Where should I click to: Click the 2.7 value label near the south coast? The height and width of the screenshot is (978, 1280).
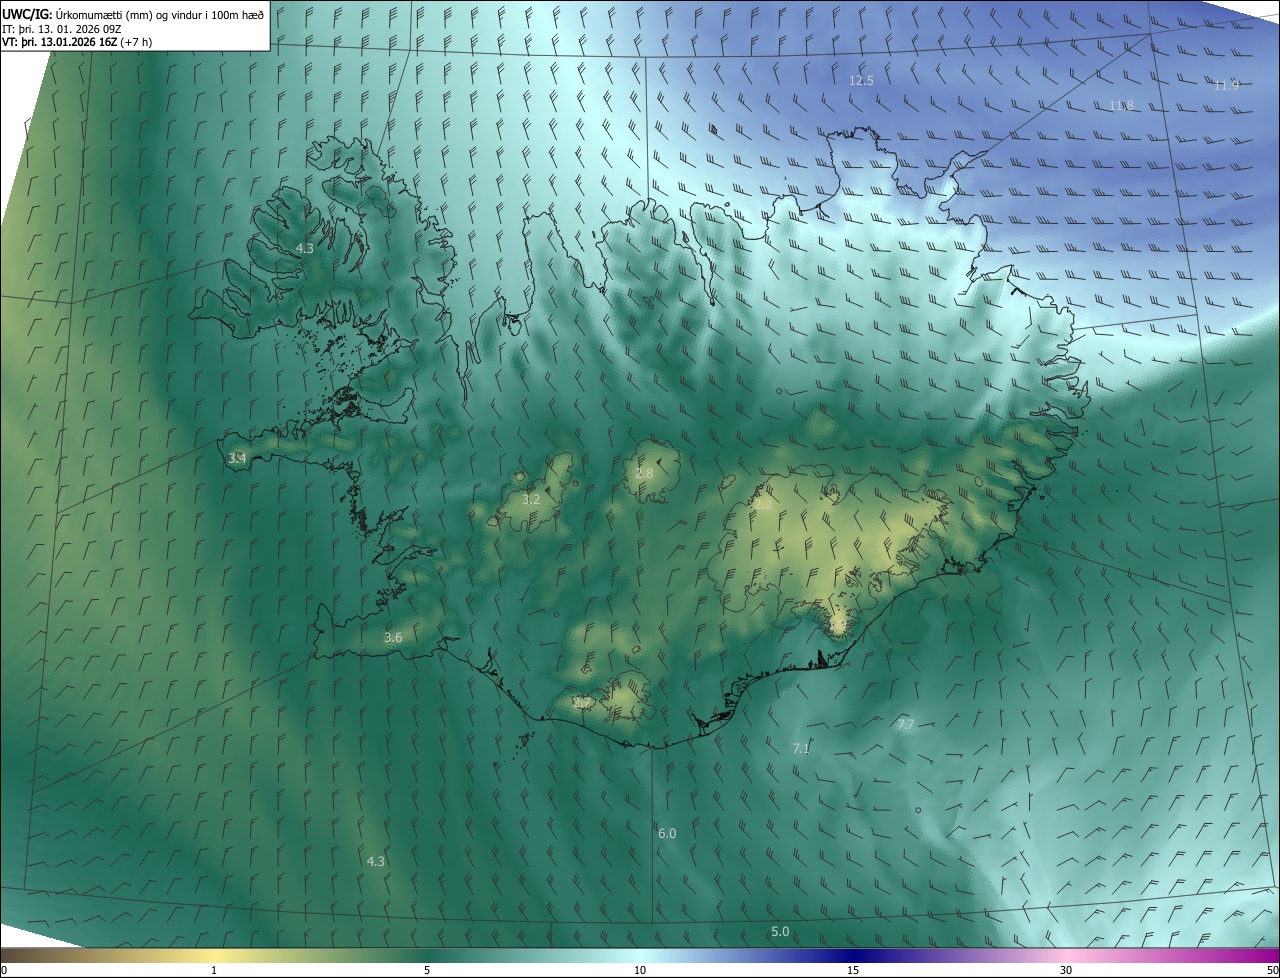click(x=581, y=702)
